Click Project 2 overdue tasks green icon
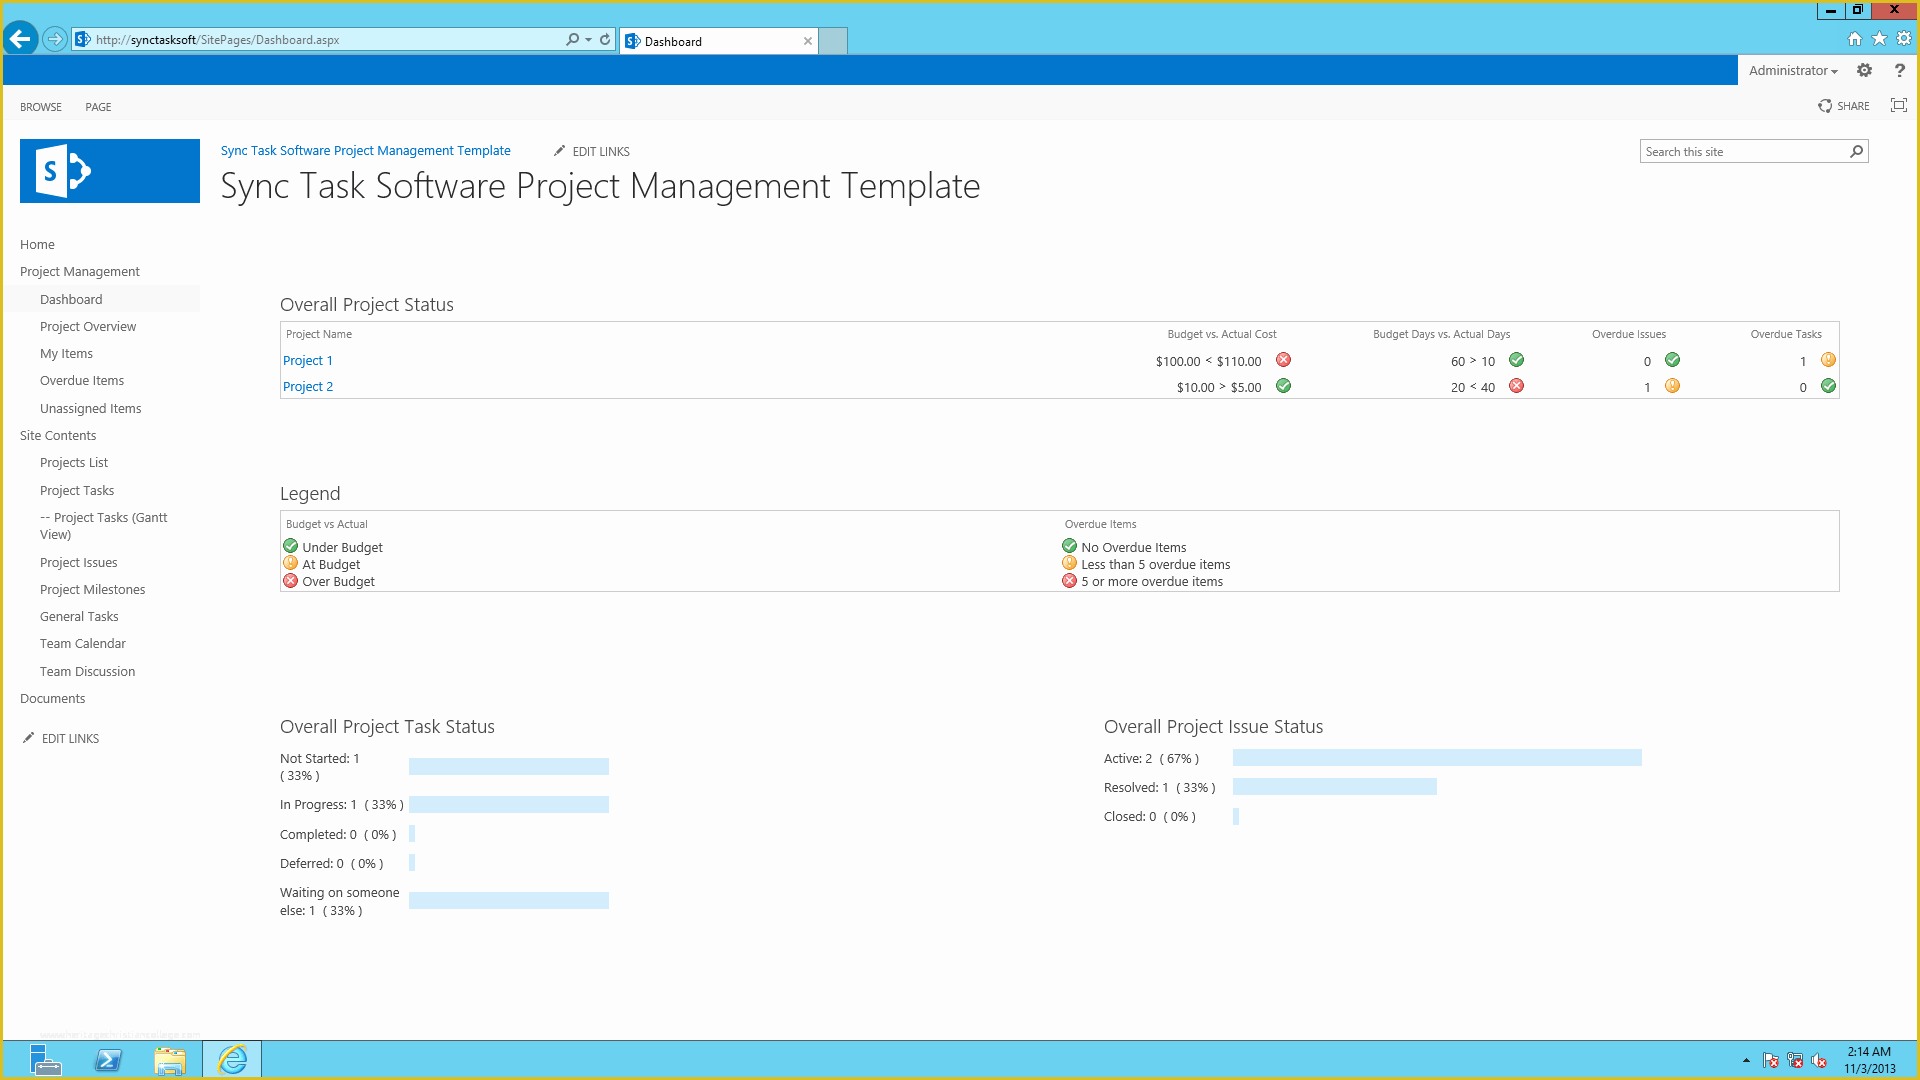This screenshot has width=1920, height=1080. click(x=1828, y=386)
